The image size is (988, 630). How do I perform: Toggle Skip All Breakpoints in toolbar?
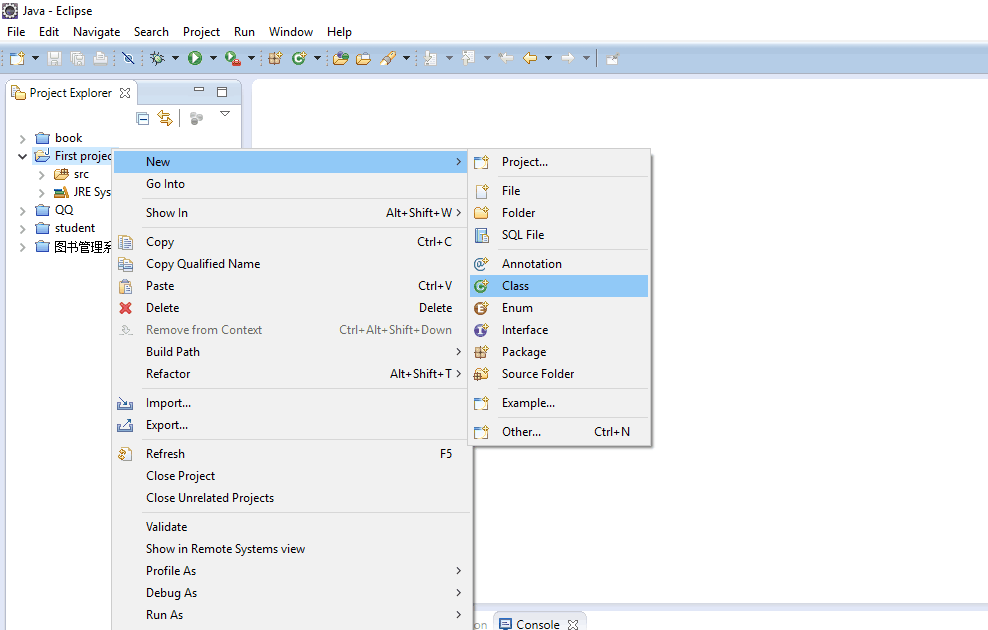pos(129,59)
